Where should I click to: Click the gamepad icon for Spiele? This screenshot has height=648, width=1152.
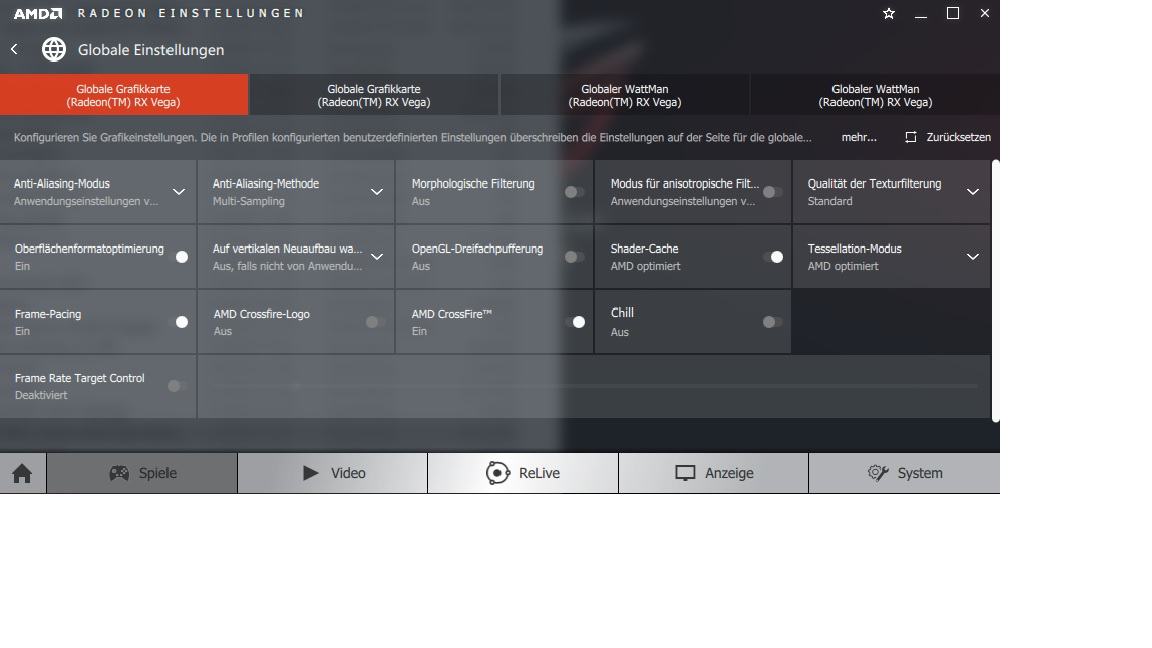[x=119, y=473]
